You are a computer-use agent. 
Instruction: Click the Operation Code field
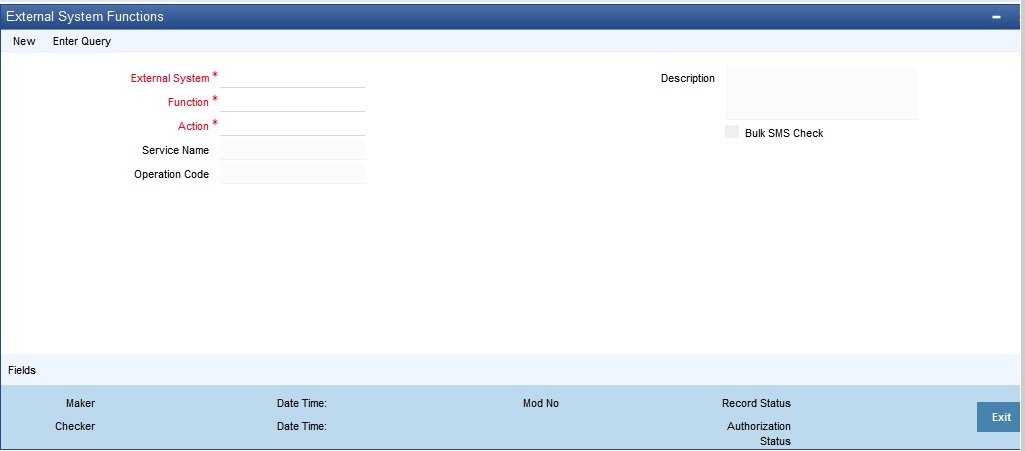pos(292,174)
